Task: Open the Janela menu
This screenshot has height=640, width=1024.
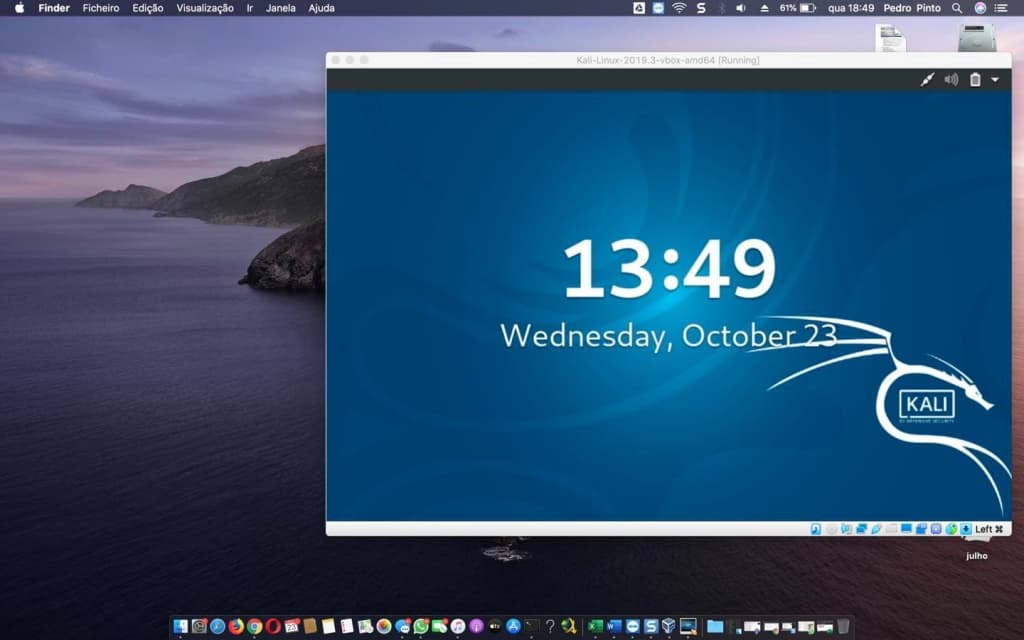Action: click(x=281, y=8)
